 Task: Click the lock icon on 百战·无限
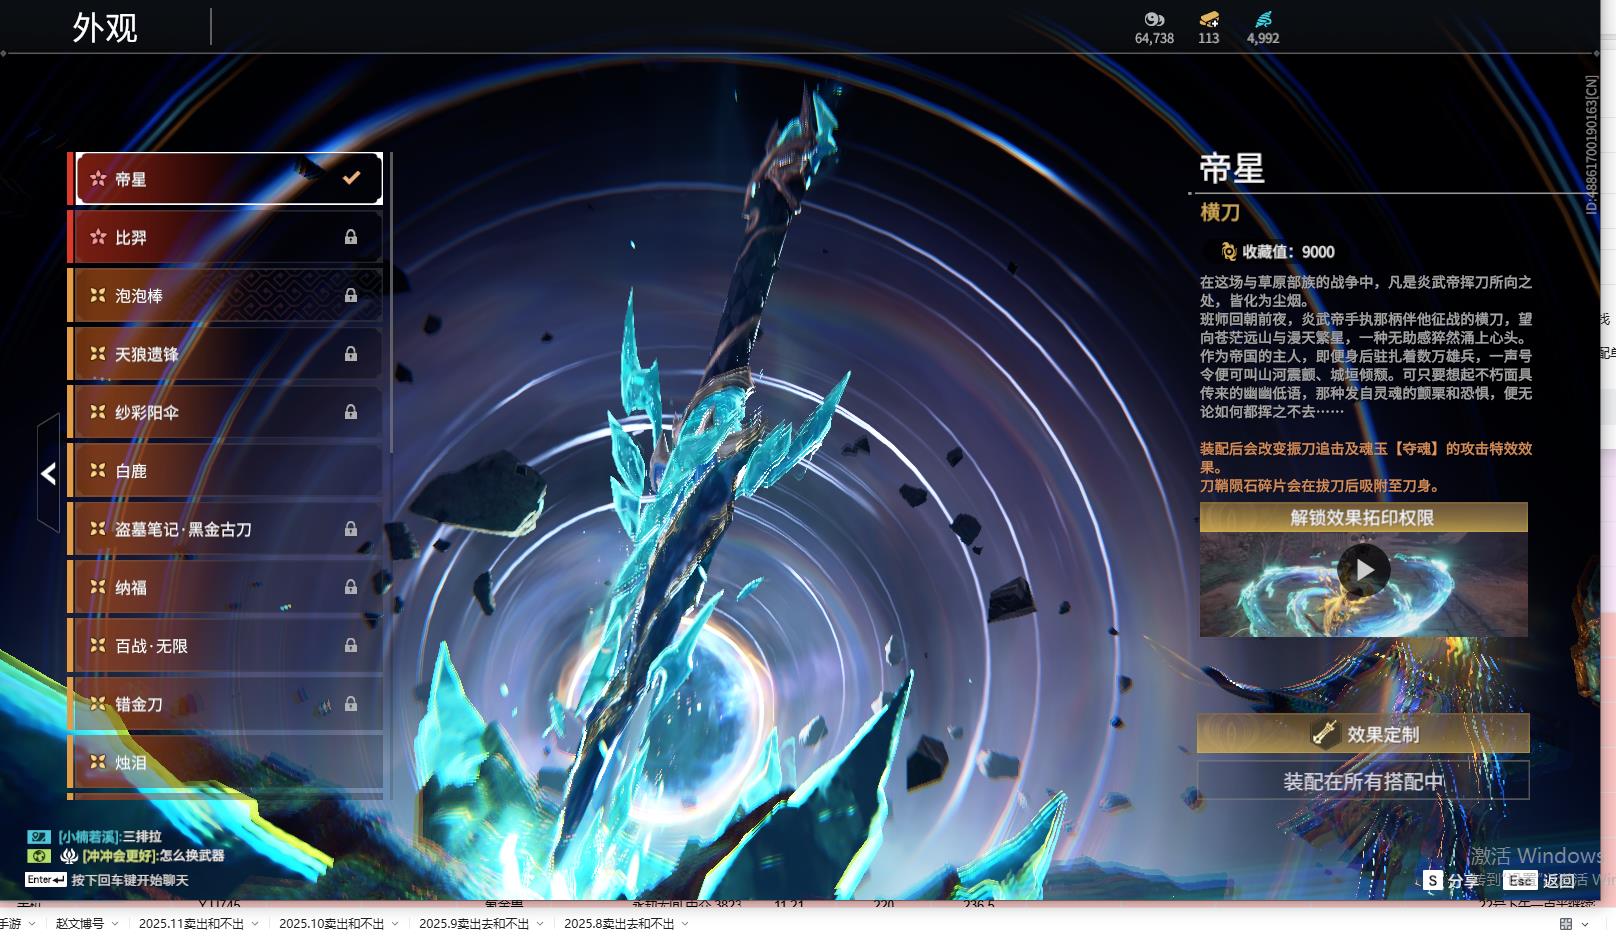point(351,645)
